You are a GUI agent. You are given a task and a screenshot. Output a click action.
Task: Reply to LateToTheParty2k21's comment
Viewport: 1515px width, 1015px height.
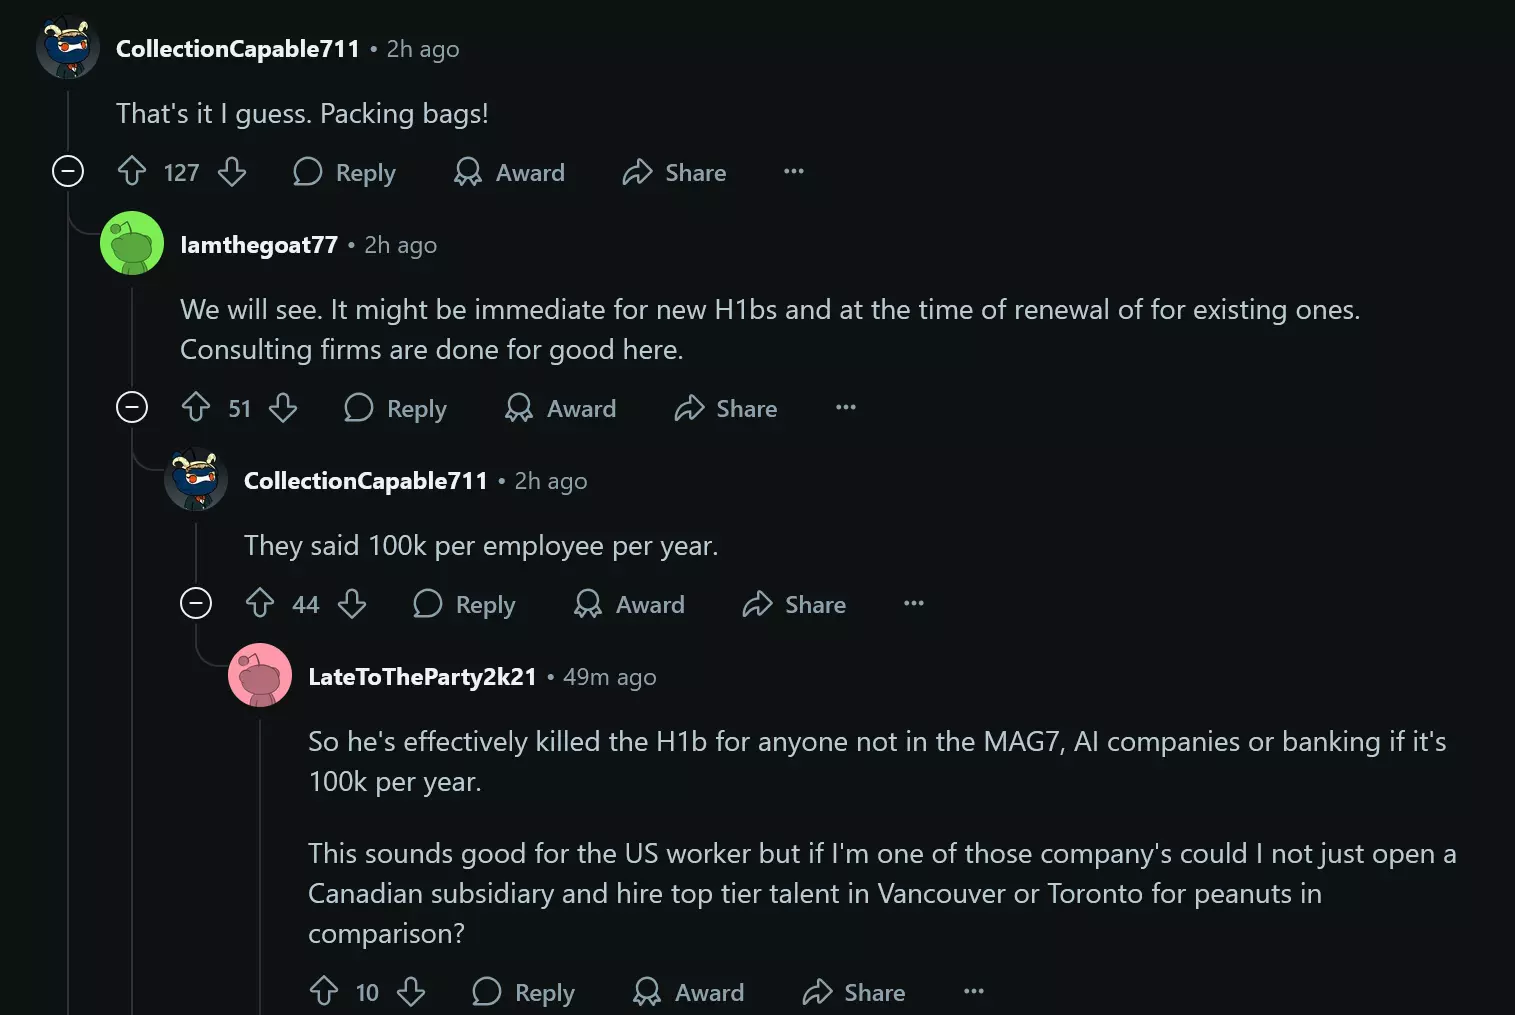point(524,992)
